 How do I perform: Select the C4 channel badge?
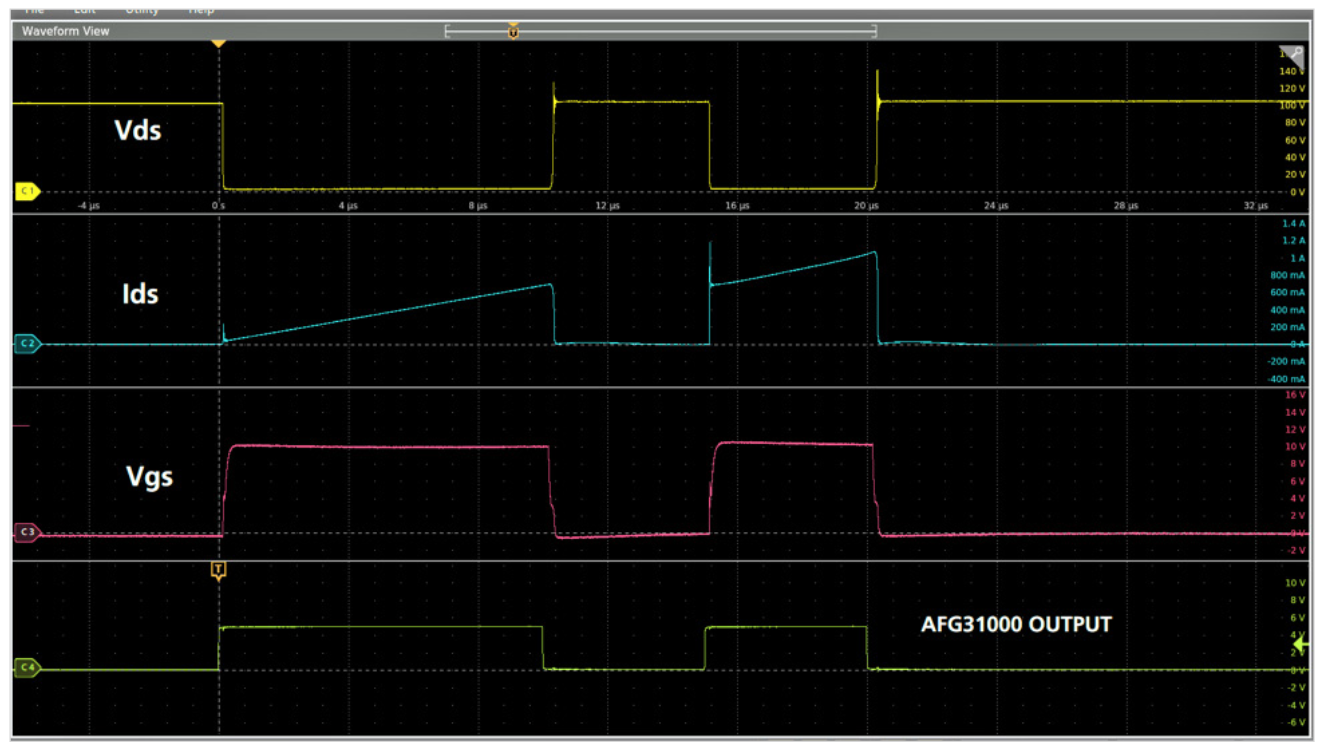(x=26, y=668)
